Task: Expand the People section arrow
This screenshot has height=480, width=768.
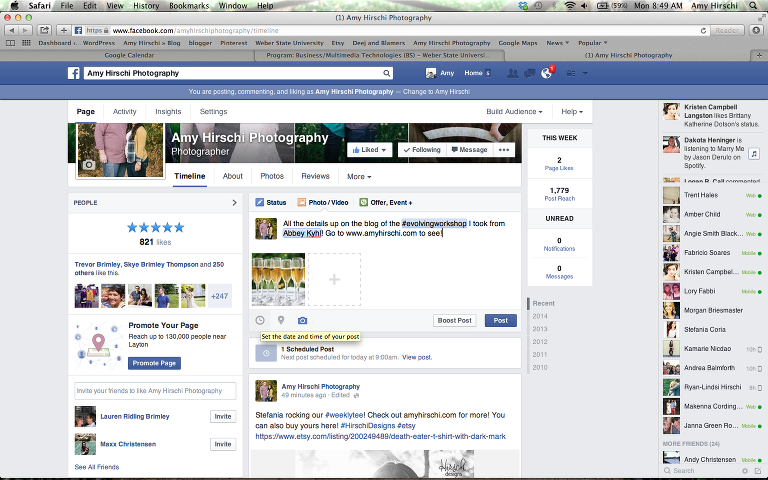Action: pyautogui.click(x=234, y=203)
